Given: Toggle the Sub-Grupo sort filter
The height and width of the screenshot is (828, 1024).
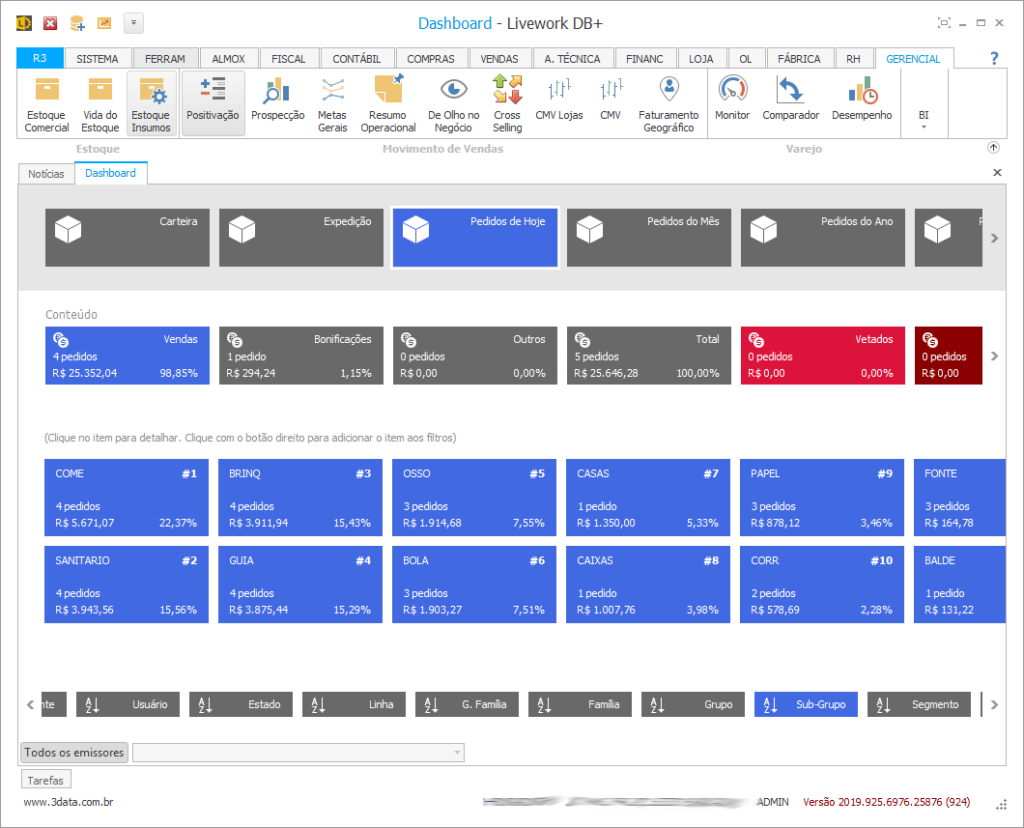Looking at the screenshot, I should coord(805,705).
